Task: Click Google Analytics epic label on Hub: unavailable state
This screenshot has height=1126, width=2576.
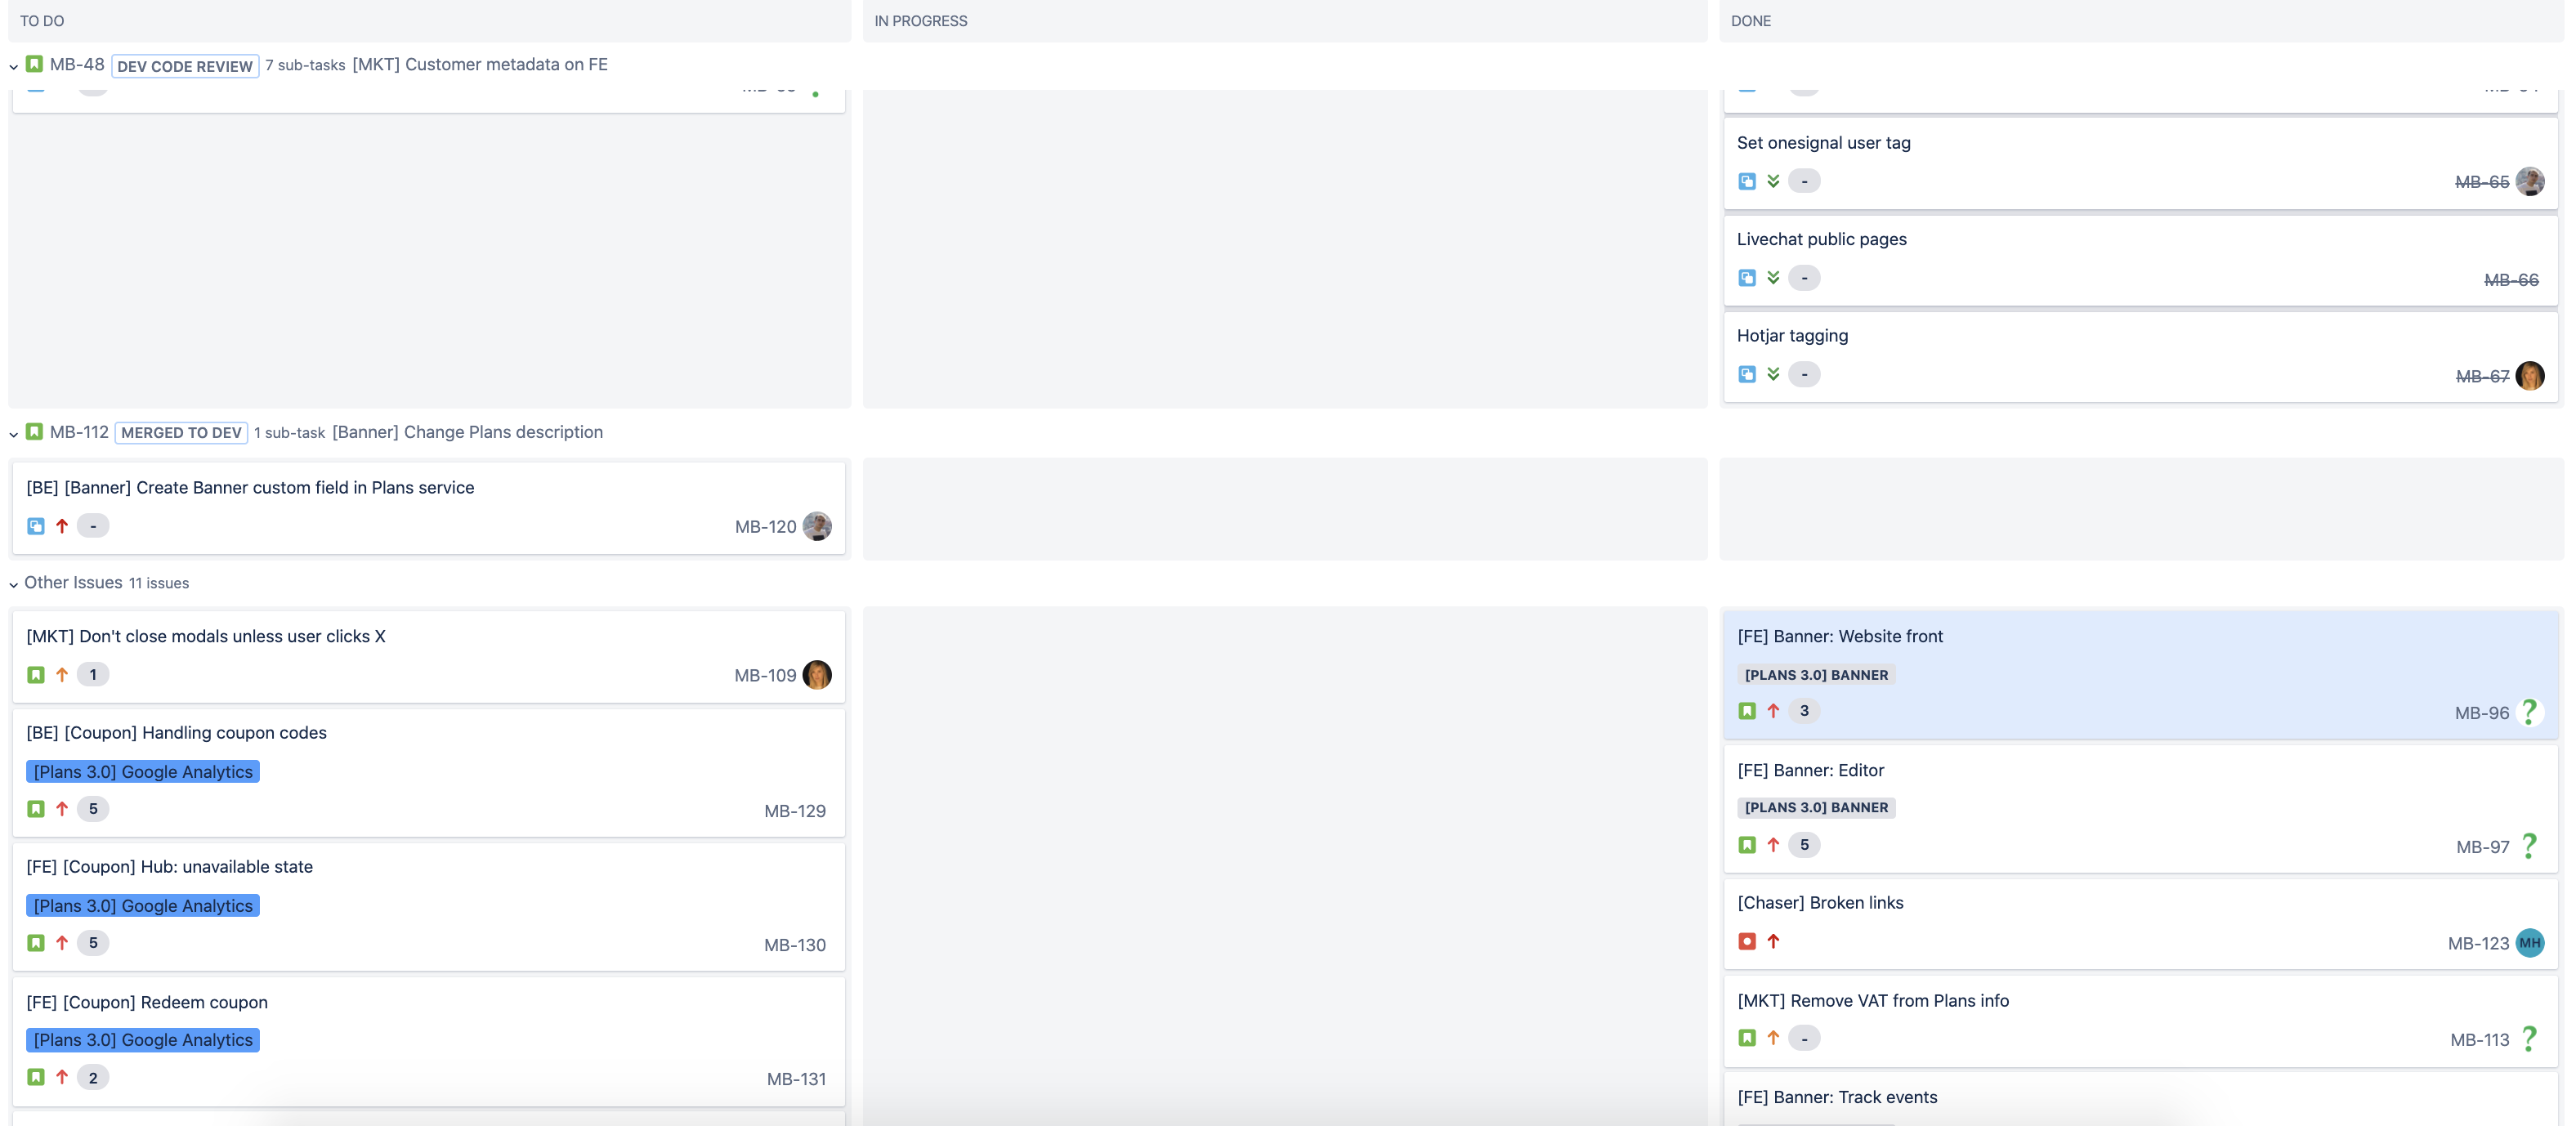Action: 143,906
